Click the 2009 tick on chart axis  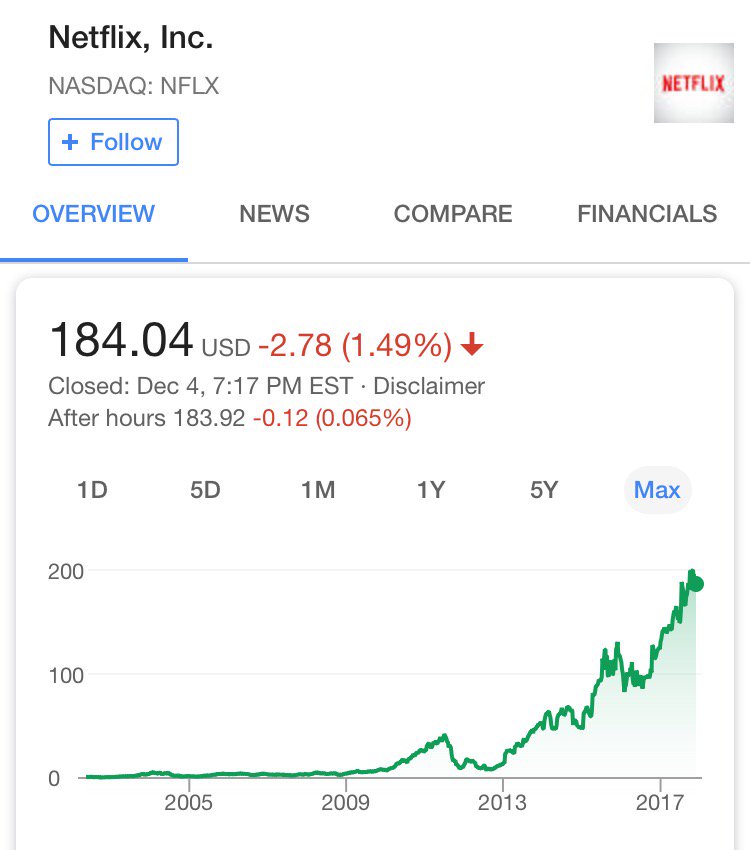[345, 802]
